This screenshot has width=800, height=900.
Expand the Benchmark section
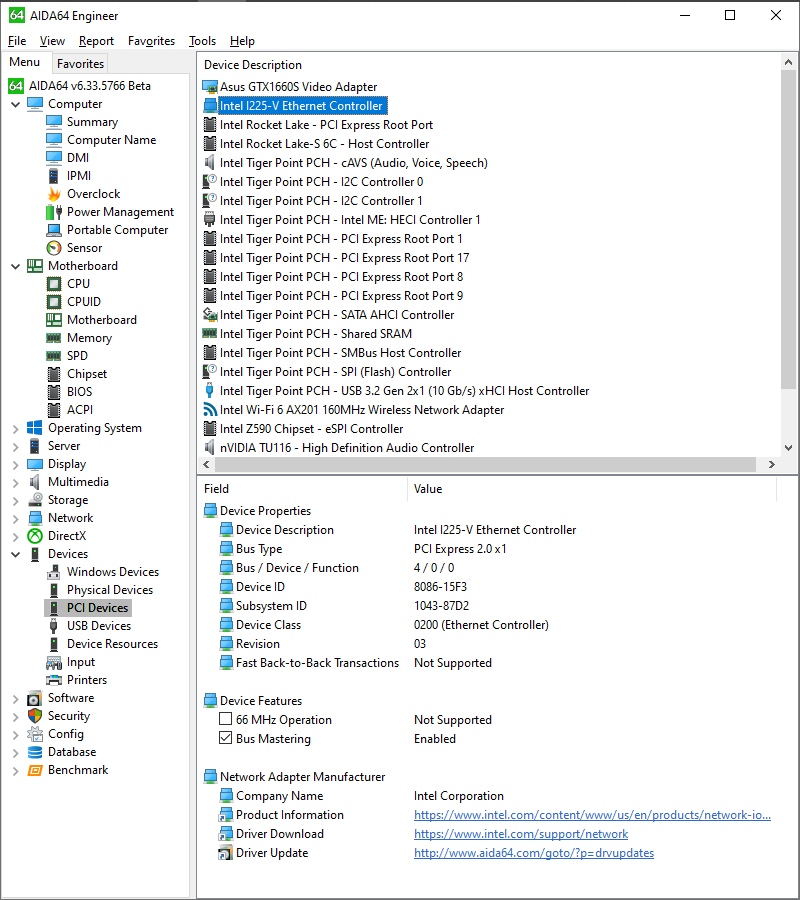pos(17,769)
